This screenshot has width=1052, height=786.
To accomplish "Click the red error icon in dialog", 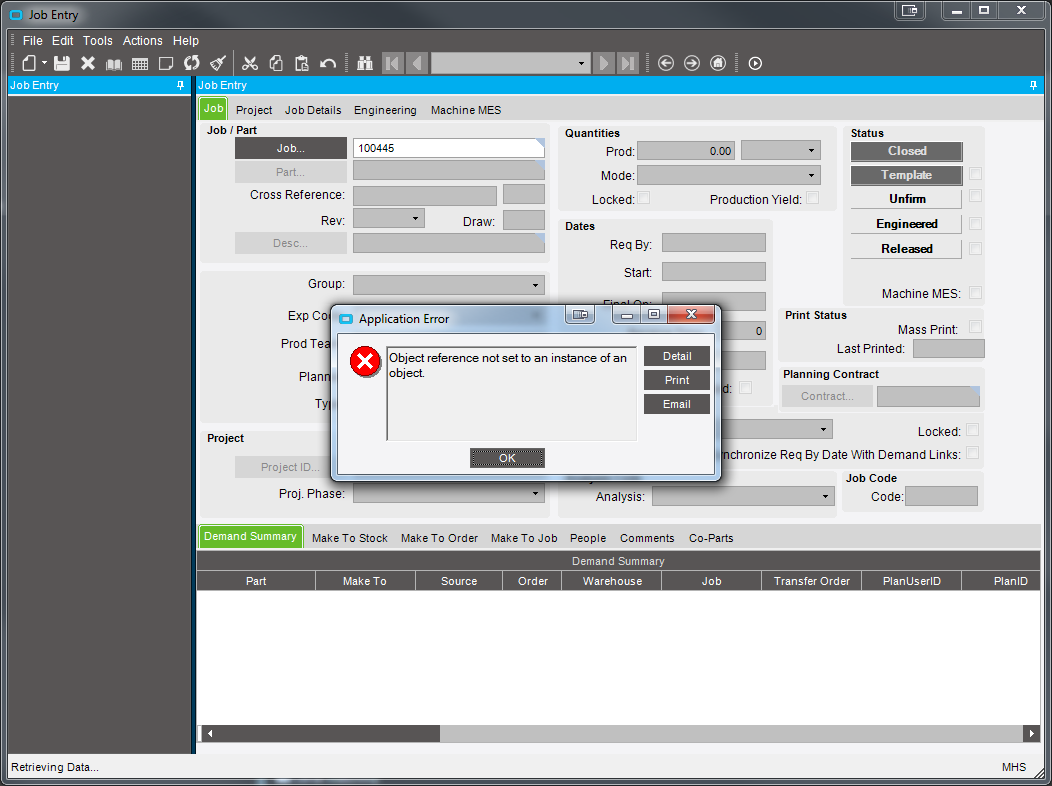I will [x=365, y=362].
